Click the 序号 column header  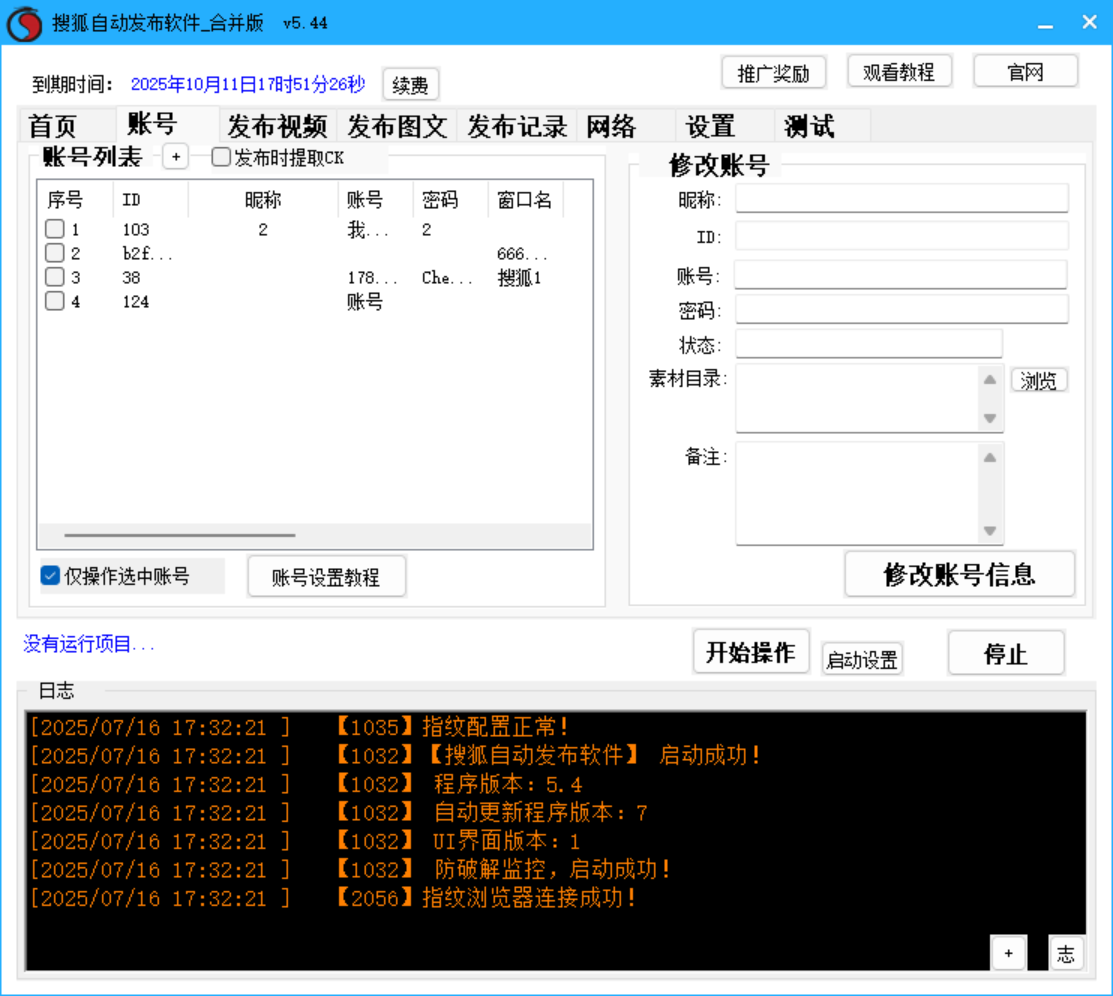pyautogui.click(x=75, y=199)
